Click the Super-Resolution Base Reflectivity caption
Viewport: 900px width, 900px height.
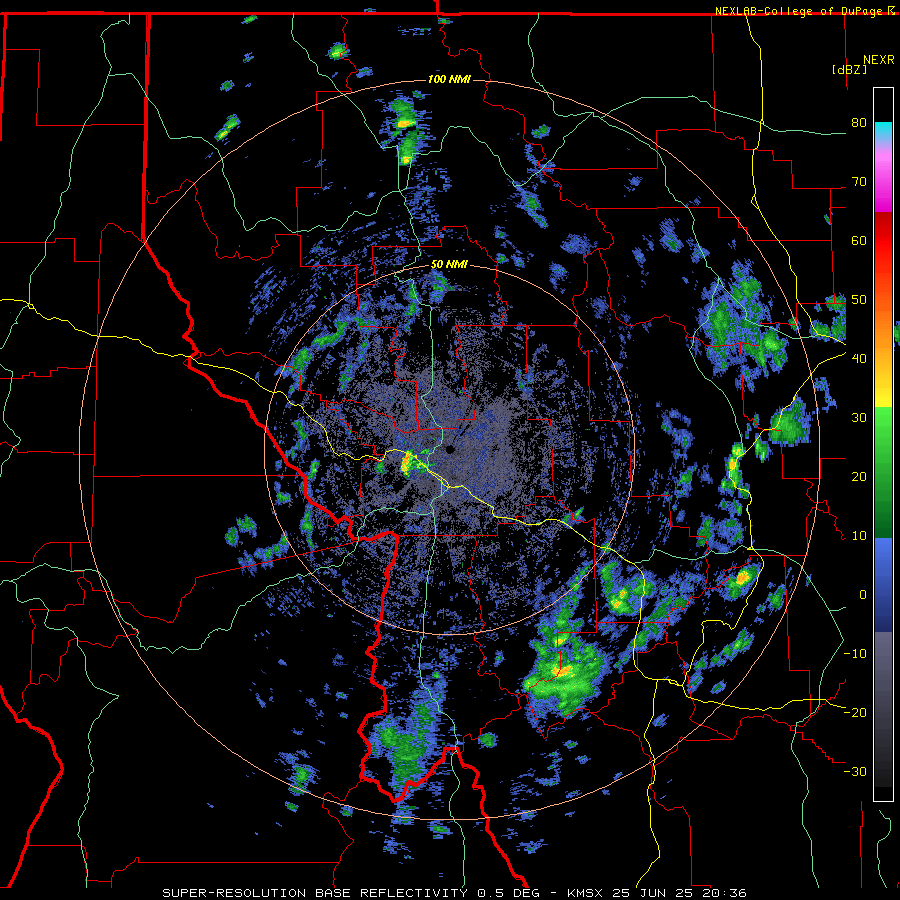point(455,893)
